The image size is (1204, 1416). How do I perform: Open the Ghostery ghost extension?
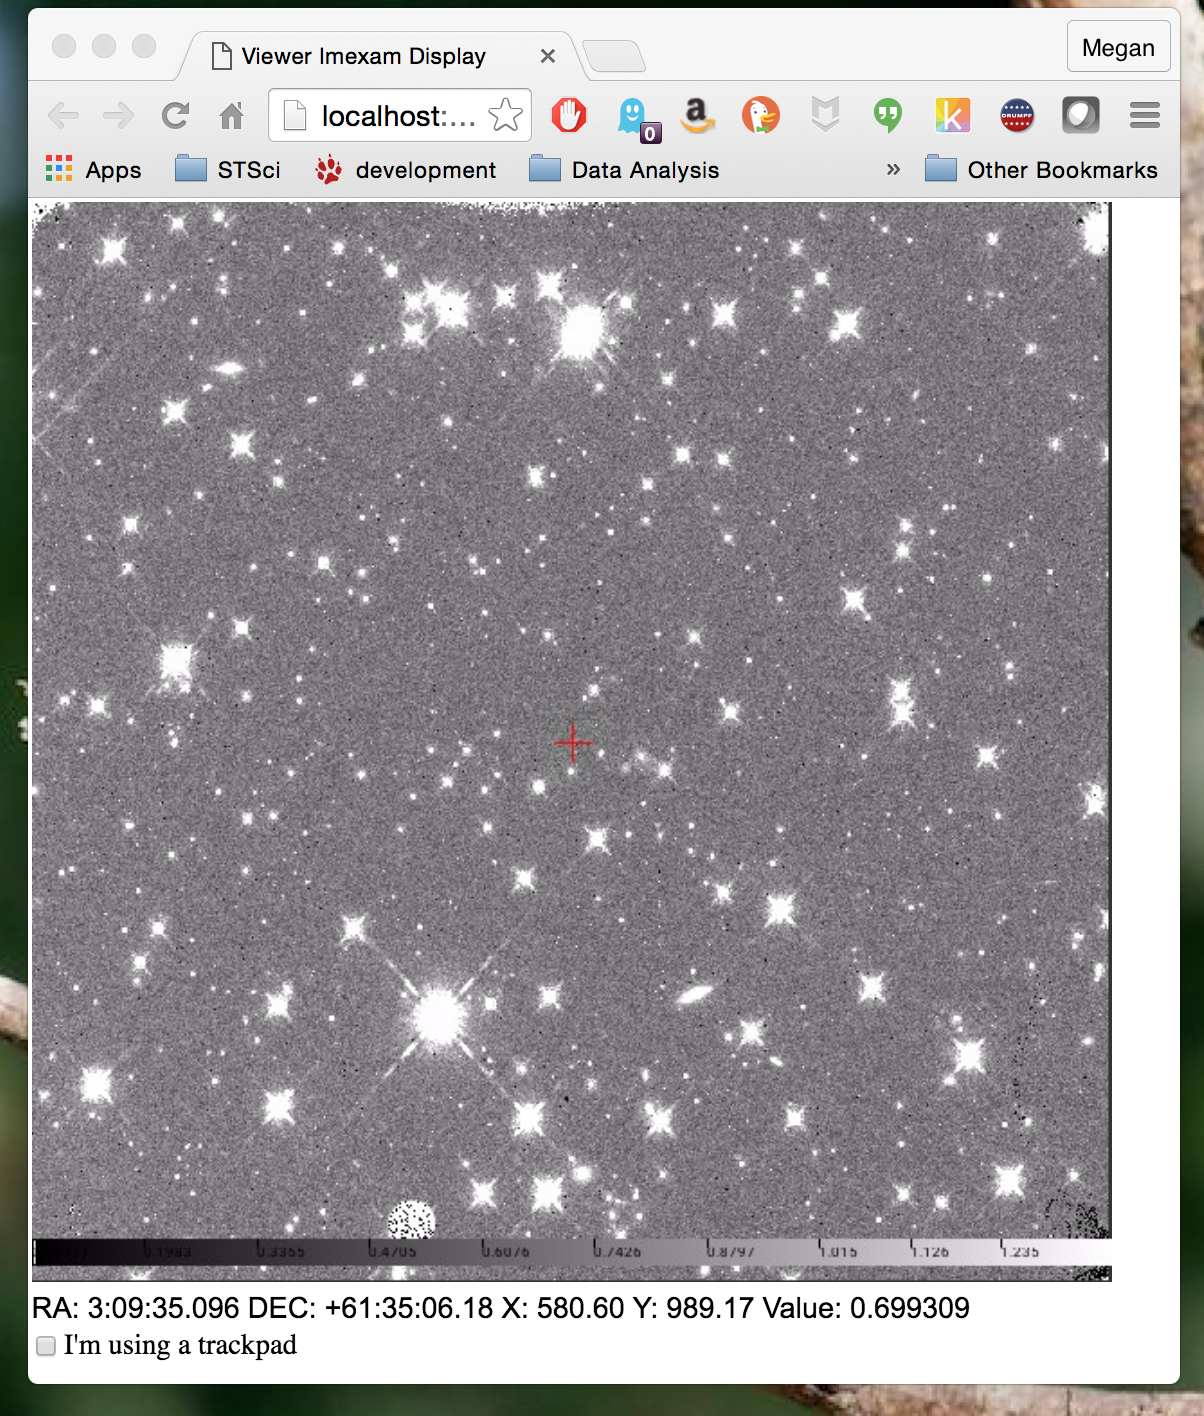pos(634,118)
